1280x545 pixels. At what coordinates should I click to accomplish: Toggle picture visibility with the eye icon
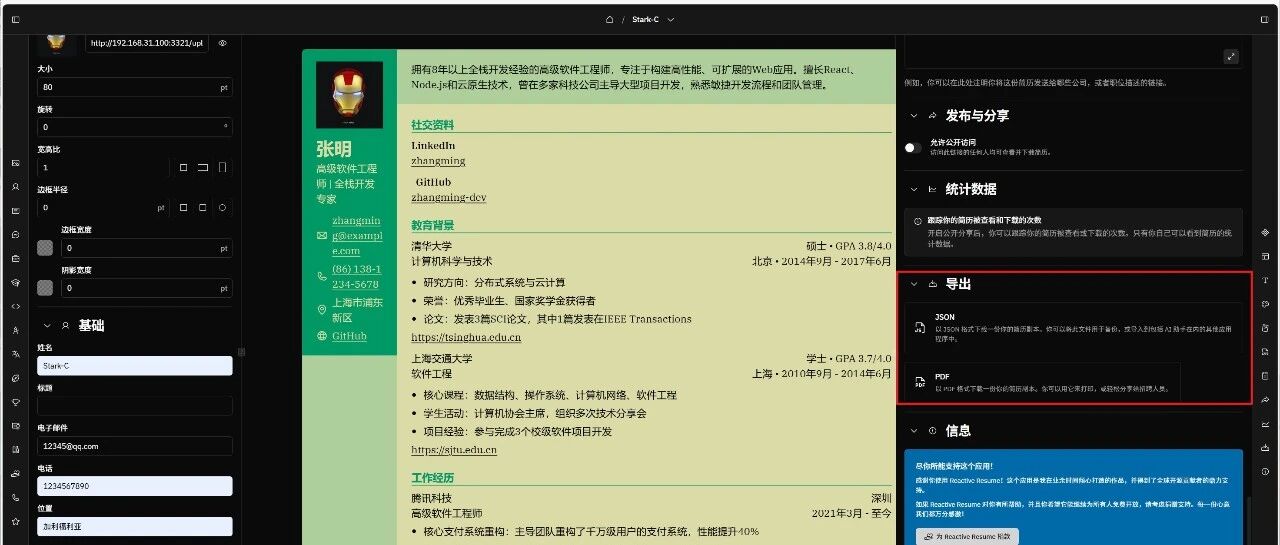click(223, 43)
